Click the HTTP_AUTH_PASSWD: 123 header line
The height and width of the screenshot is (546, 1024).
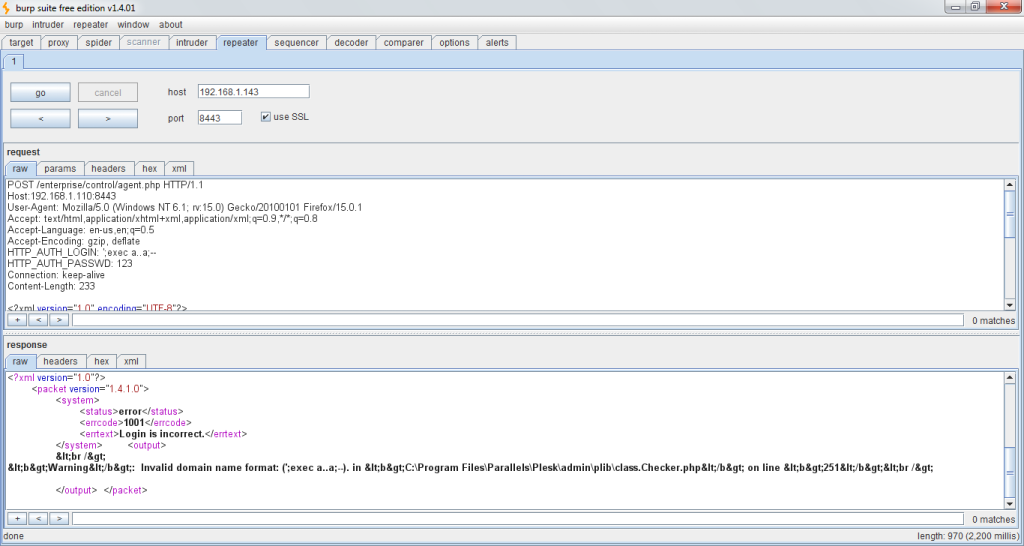(70, 264)
